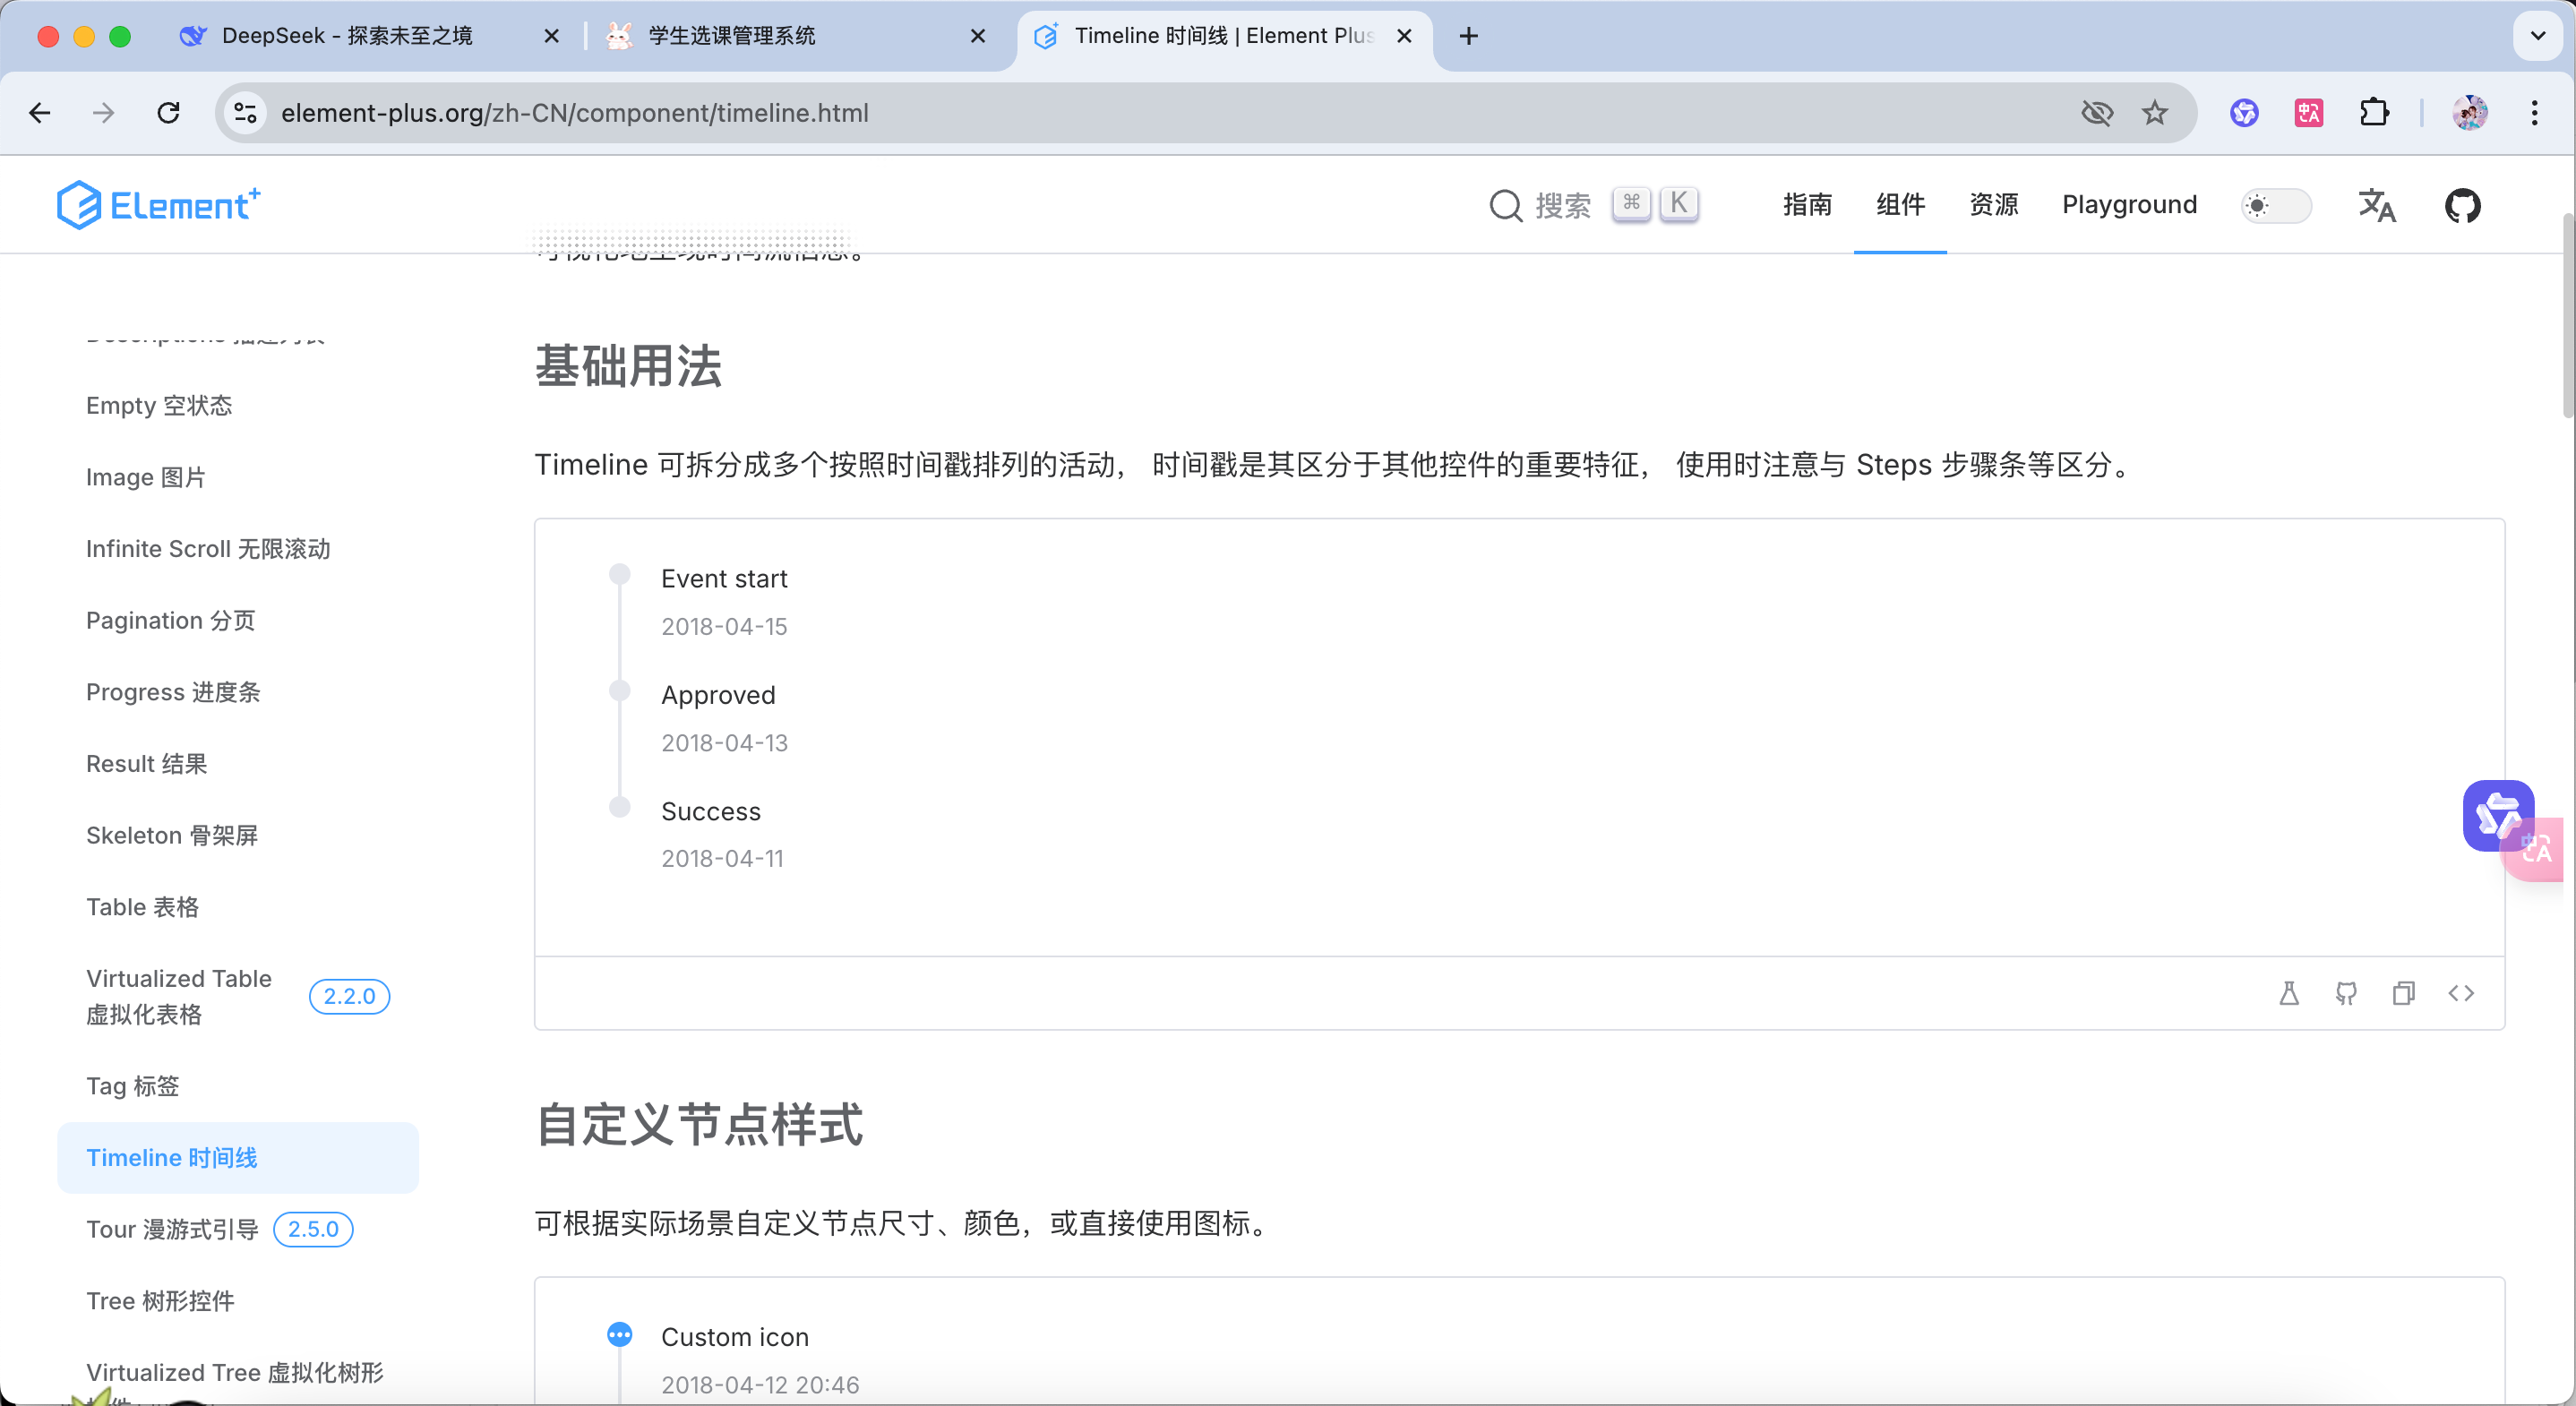This screenshot has height=1406, width=2576.
Task: Go to Playground link in header
Action: pos(2129,205)
